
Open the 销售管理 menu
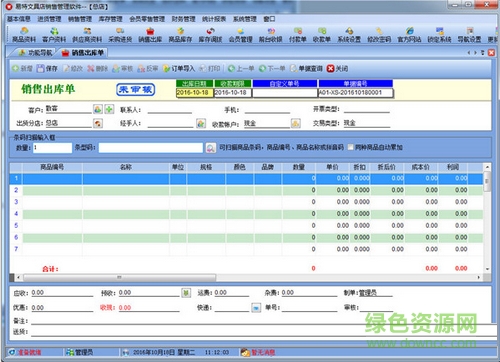coord(80,19)
